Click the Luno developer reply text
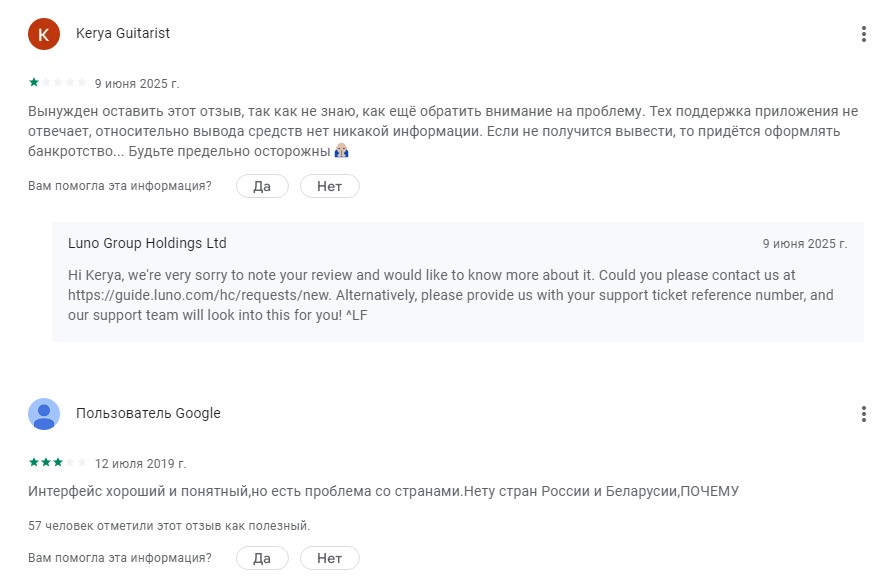The image size is (880, 578). pos(450,295)
